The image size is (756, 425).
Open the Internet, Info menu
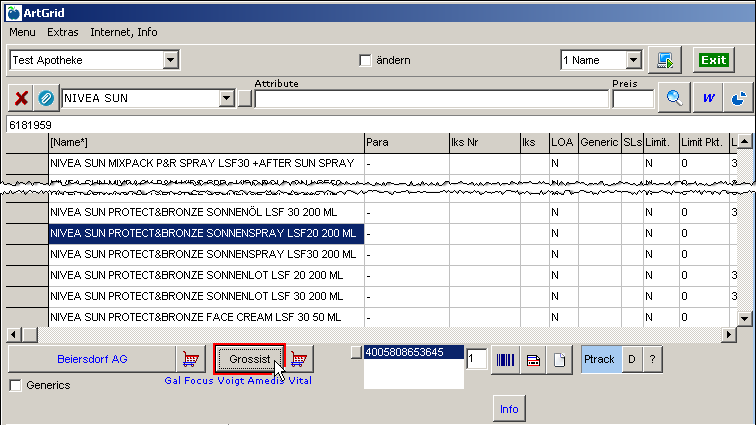coord(123,32)
